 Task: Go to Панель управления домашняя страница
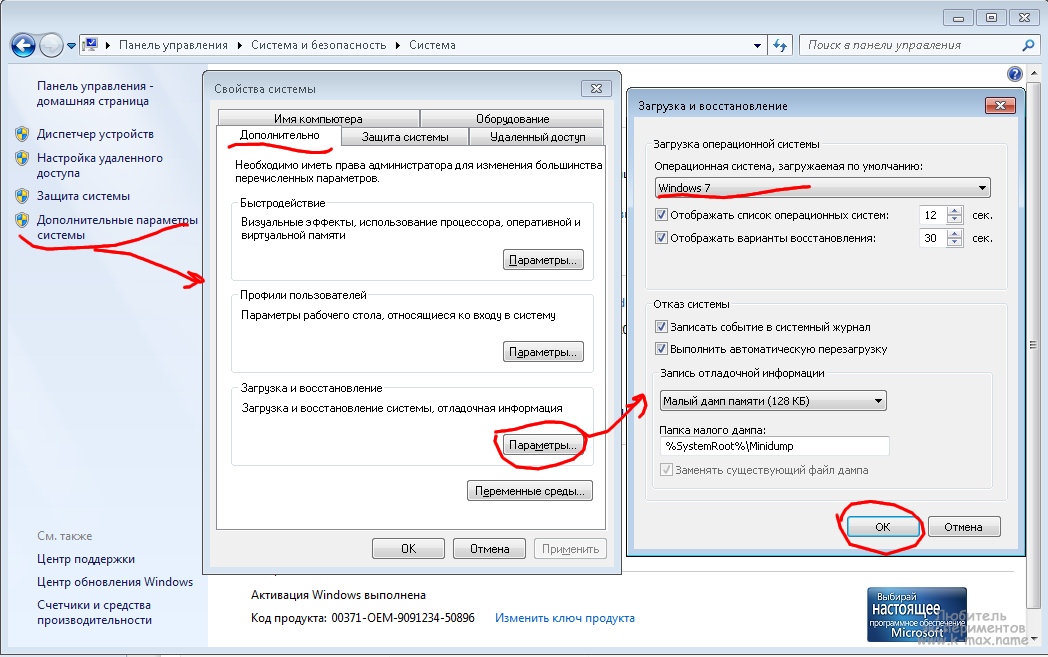[95, 93]
